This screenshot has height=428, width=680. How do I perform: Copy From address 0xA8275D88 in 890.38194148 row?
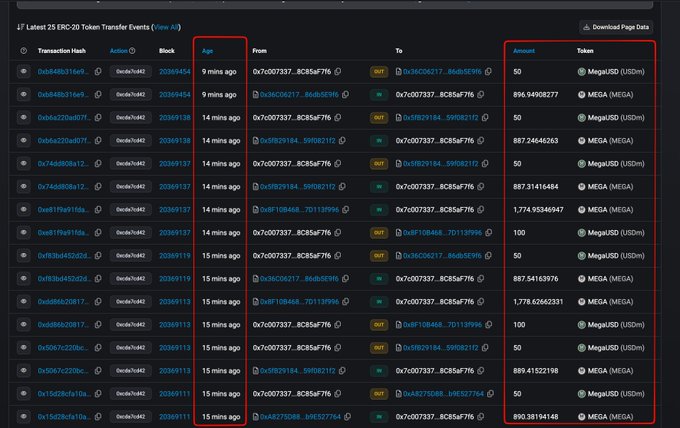click(x=347, y=417)
